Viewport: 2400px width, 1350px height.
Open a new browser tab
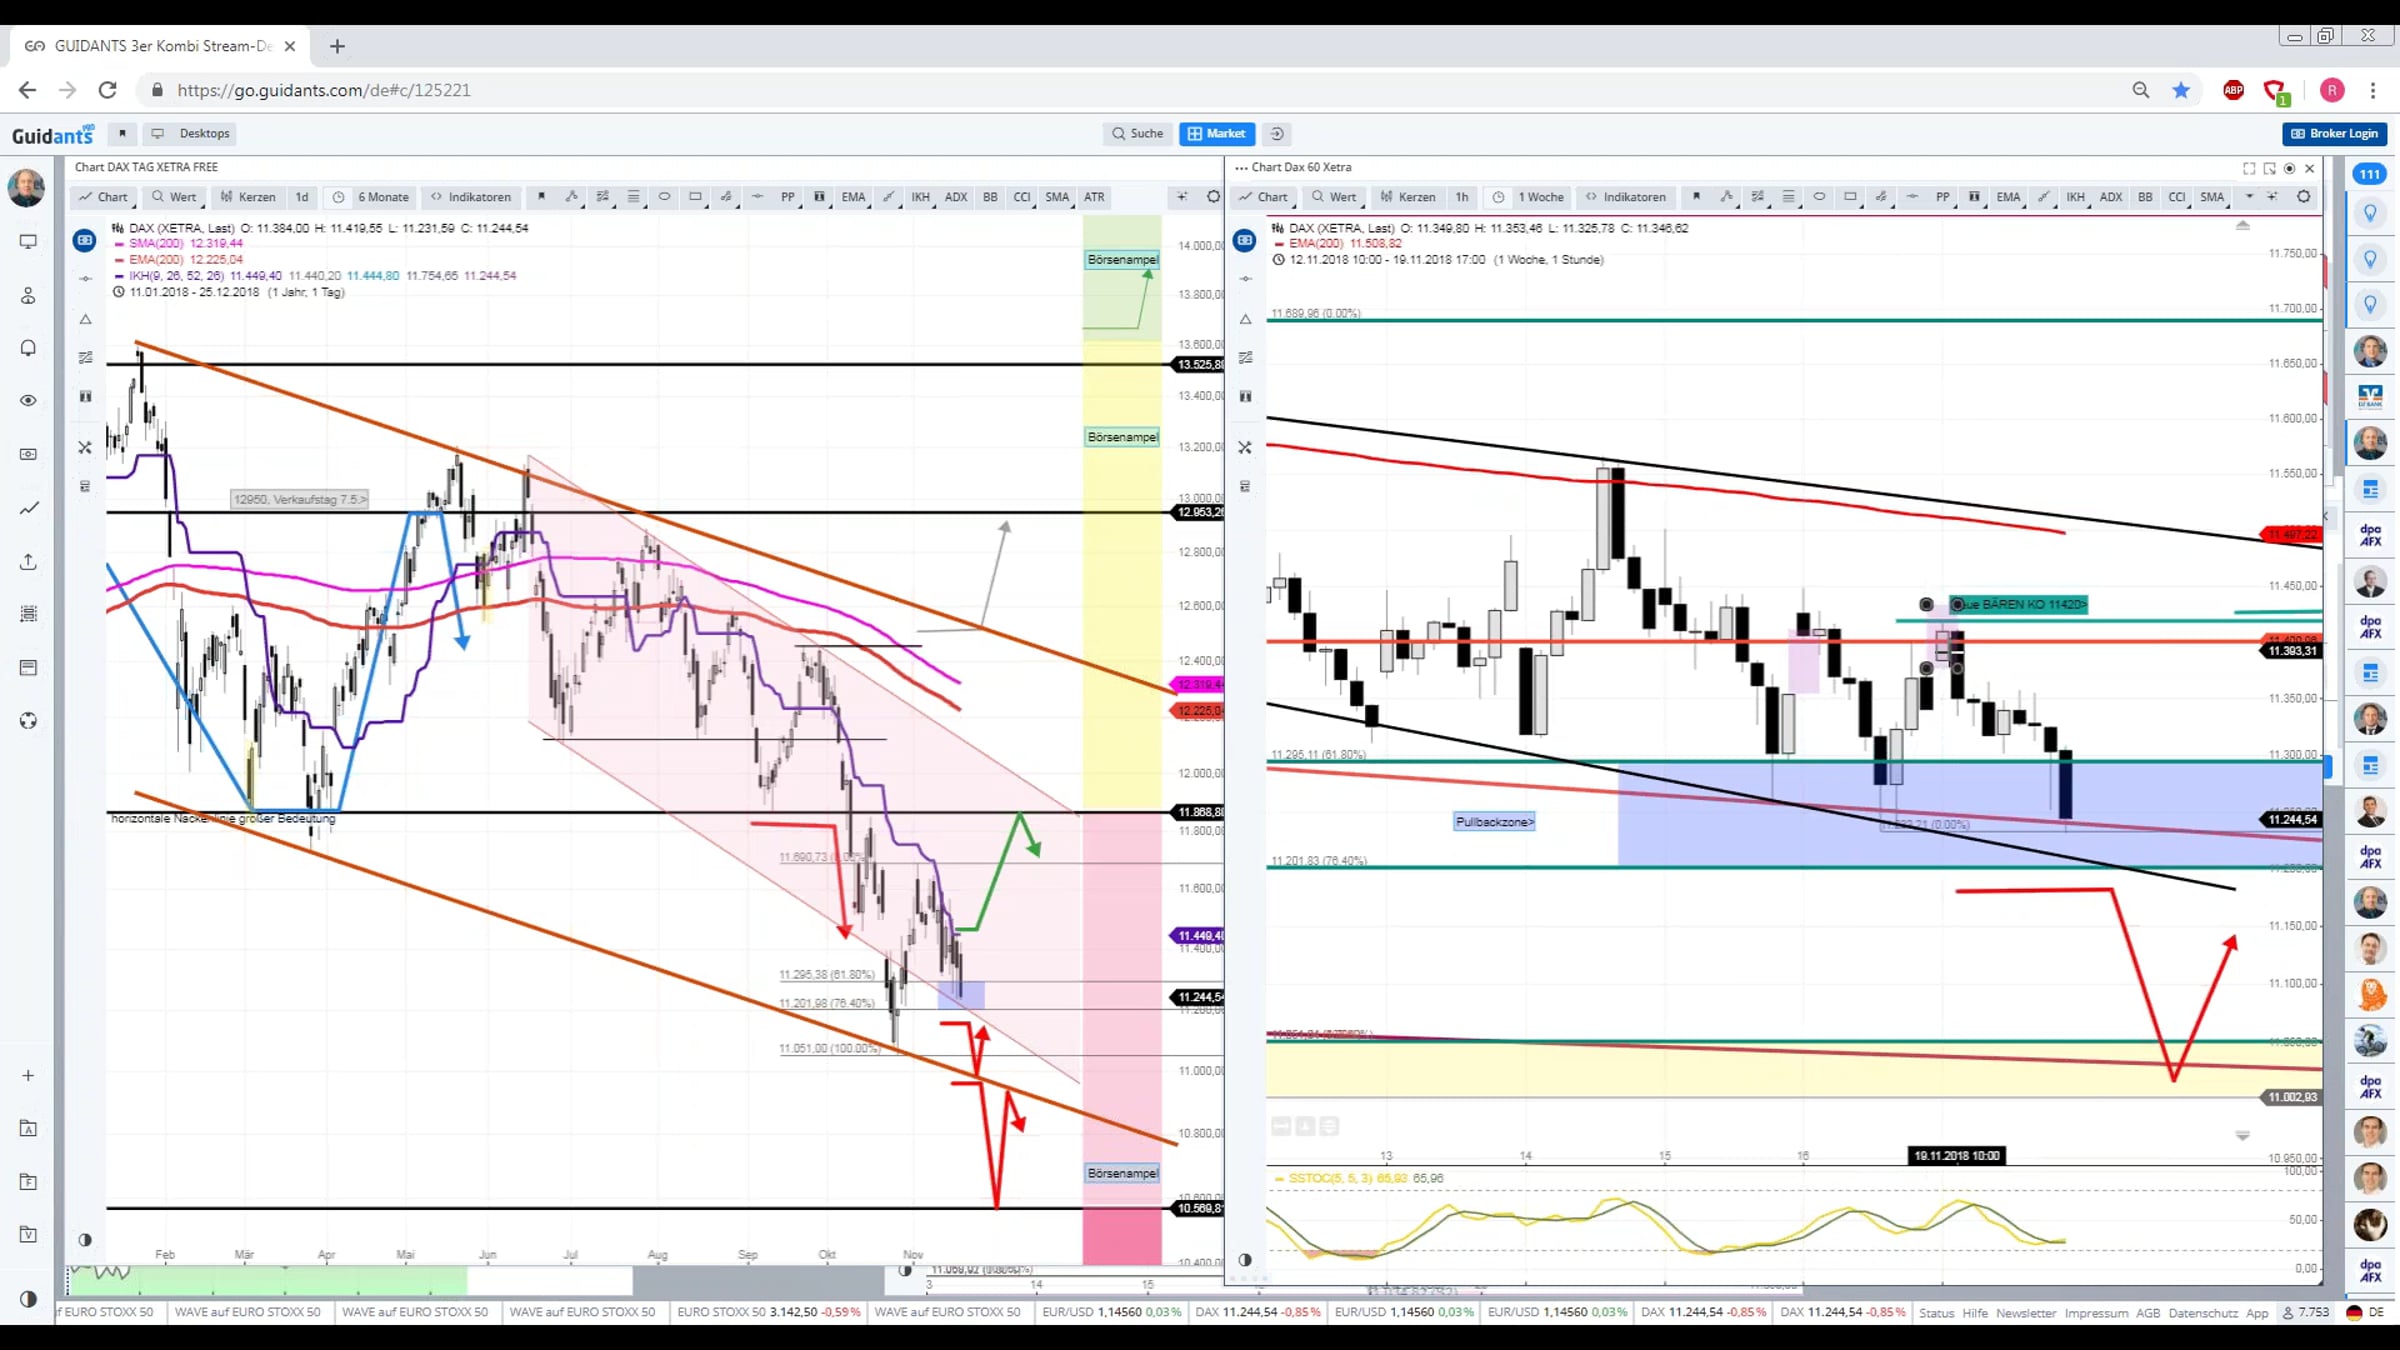(337, 46)
